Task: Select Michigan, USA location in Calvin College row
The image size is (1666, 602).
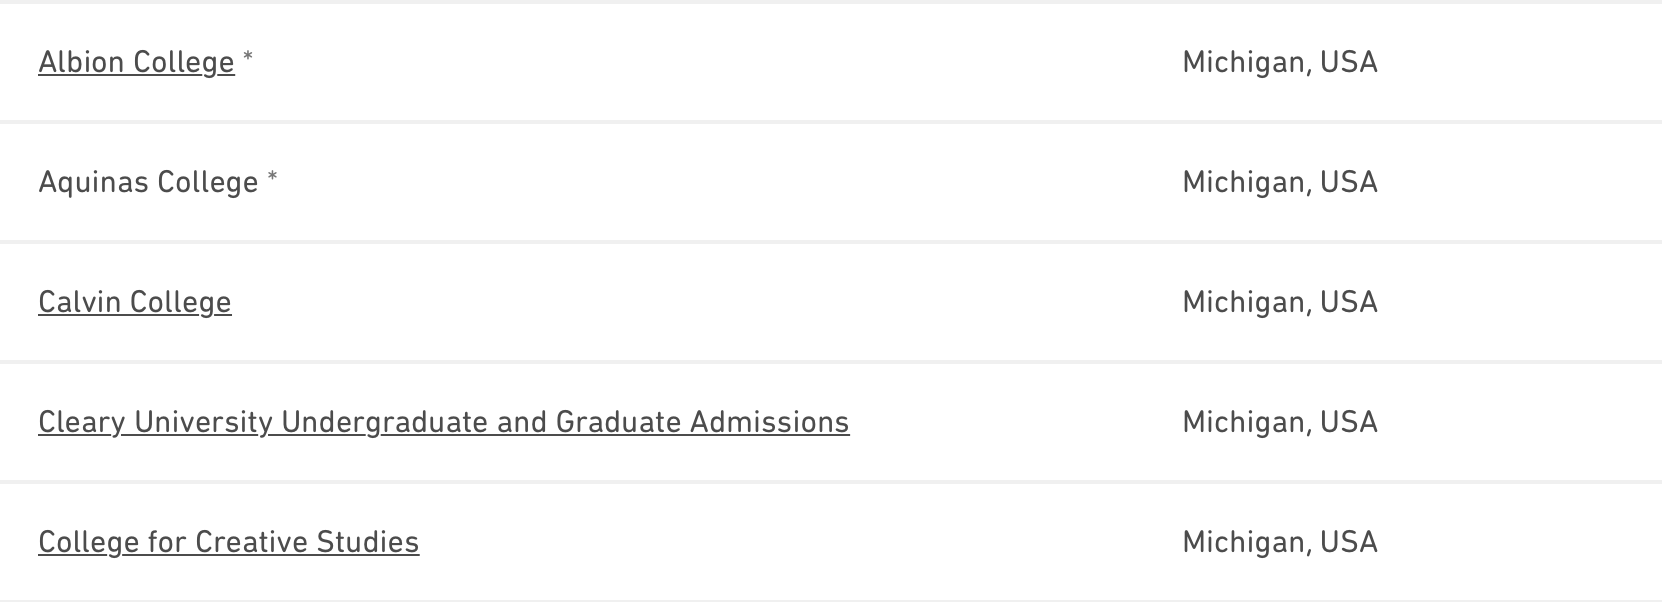Action: pos(1279,302)
